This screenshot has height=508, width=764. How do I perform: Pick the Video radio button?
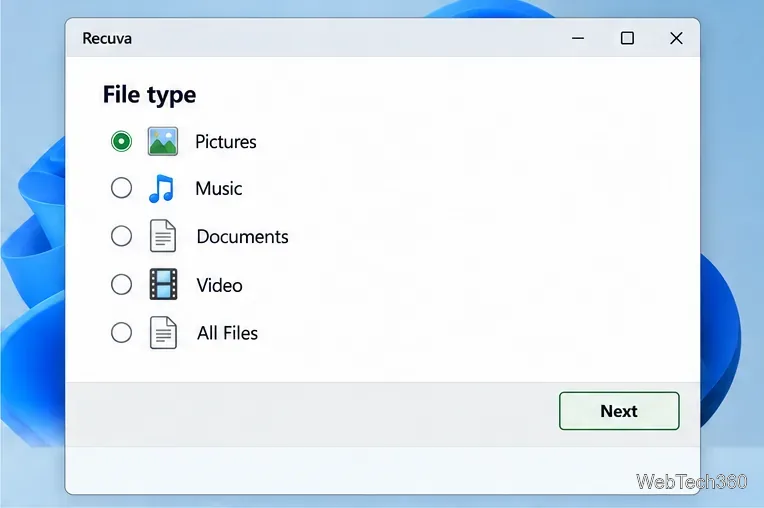tap(121, 284)
